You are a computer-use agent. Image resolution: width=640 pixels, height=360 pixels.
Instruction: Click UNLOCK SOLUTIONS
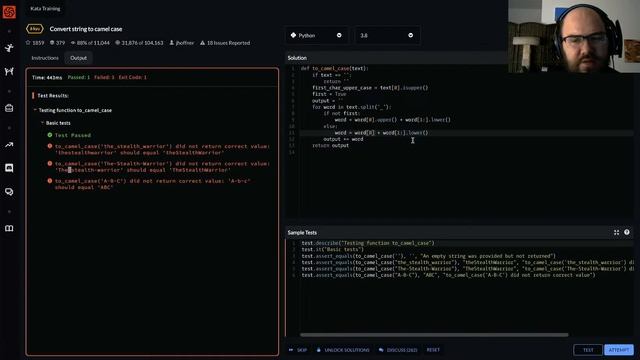pos(343,350)
